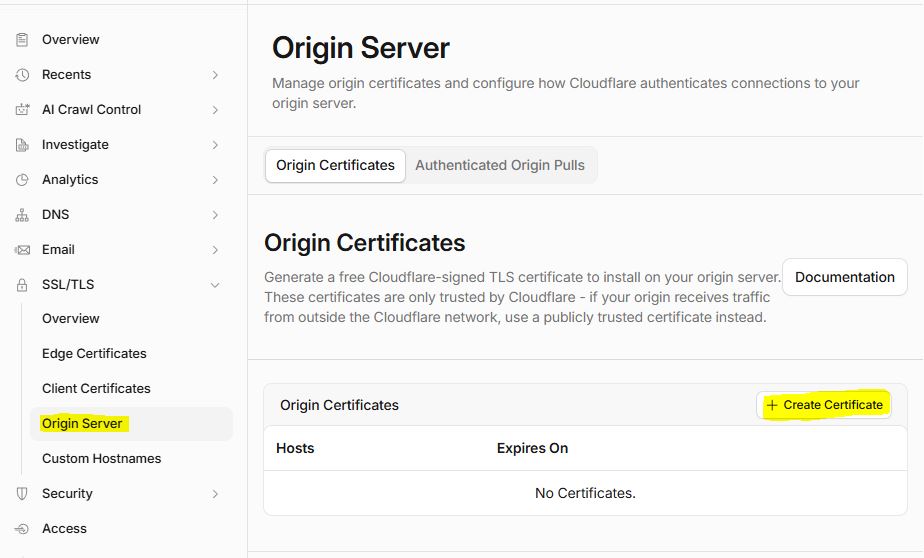Open the top-level Overview sidebar item
924x558 pixels.
(x=70, y=39)
